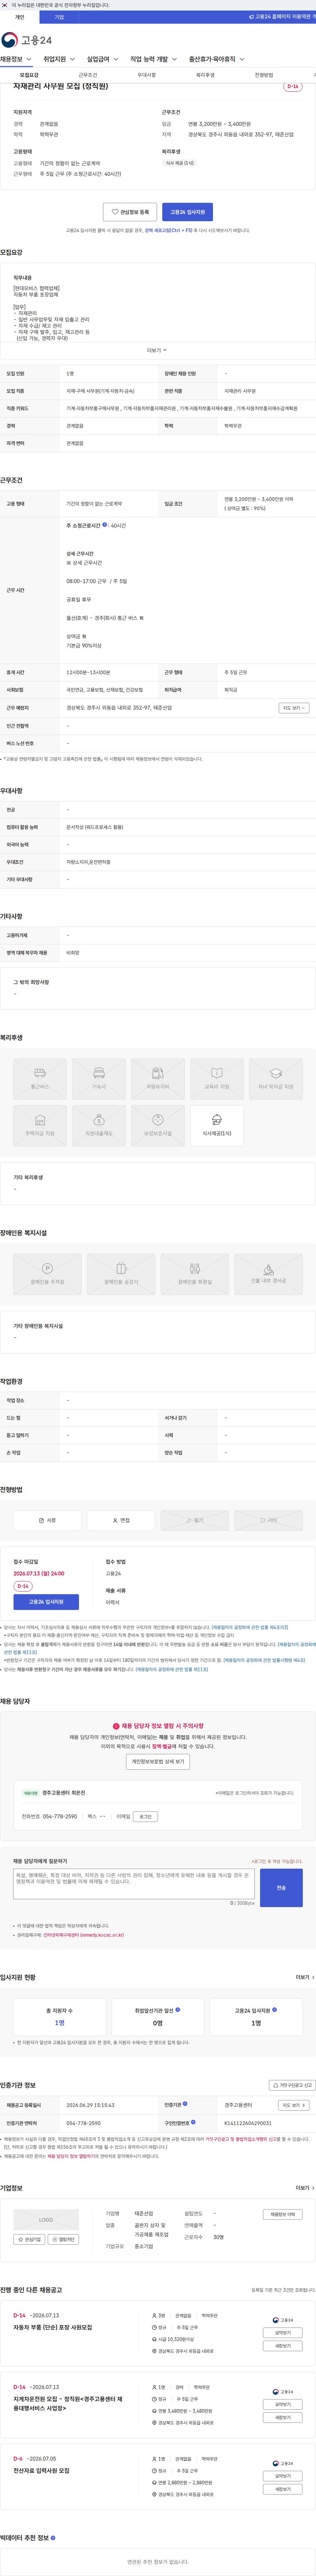Show info icon beside 구인인증번호
Viewport: 316px width, 2576px height.
click(x=193, y=2122)
